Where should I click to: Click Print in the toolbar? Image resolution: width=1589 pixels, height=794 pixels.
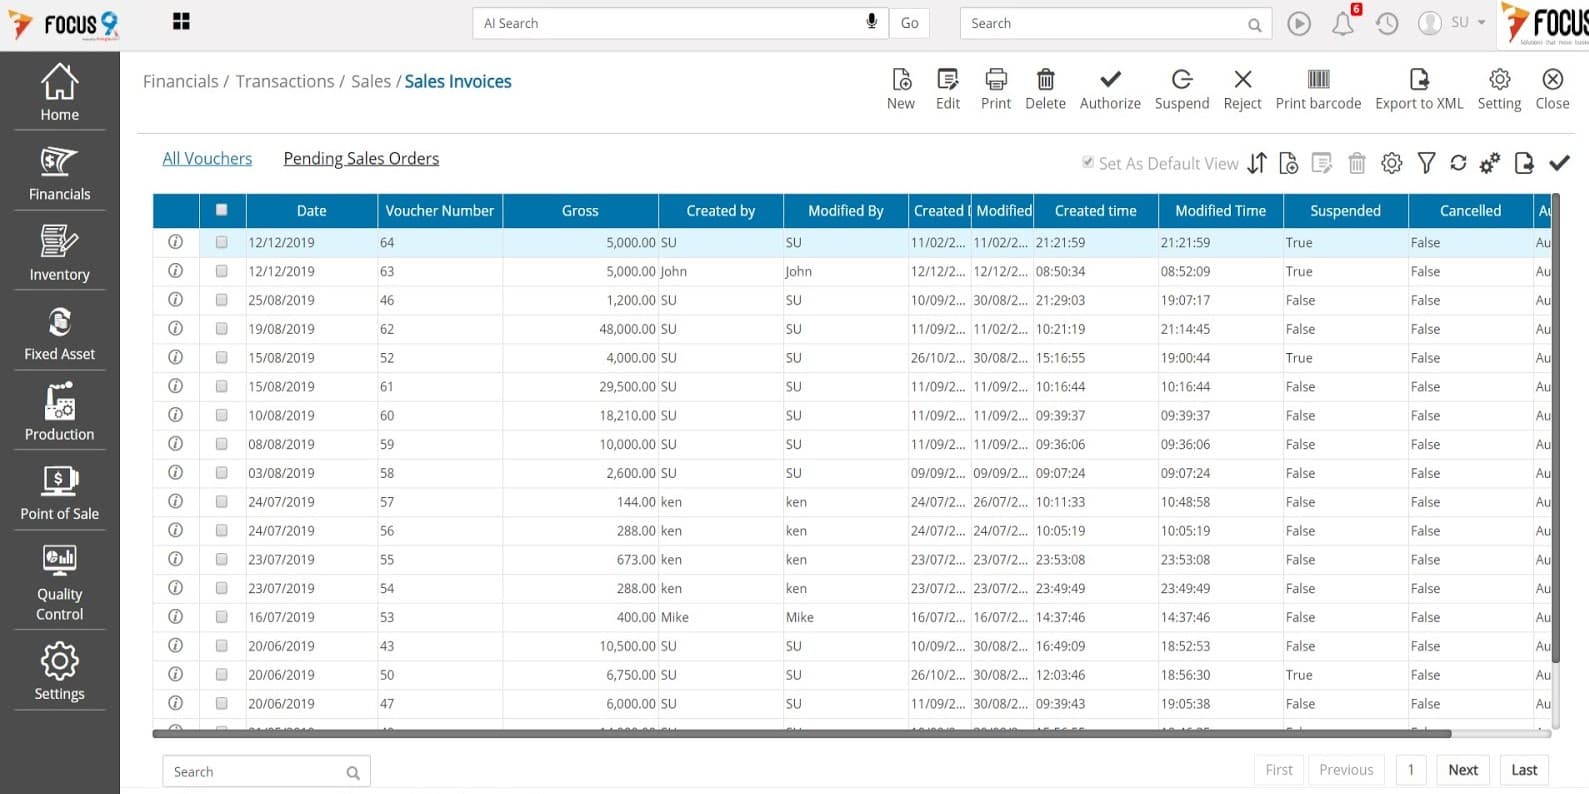996,89
